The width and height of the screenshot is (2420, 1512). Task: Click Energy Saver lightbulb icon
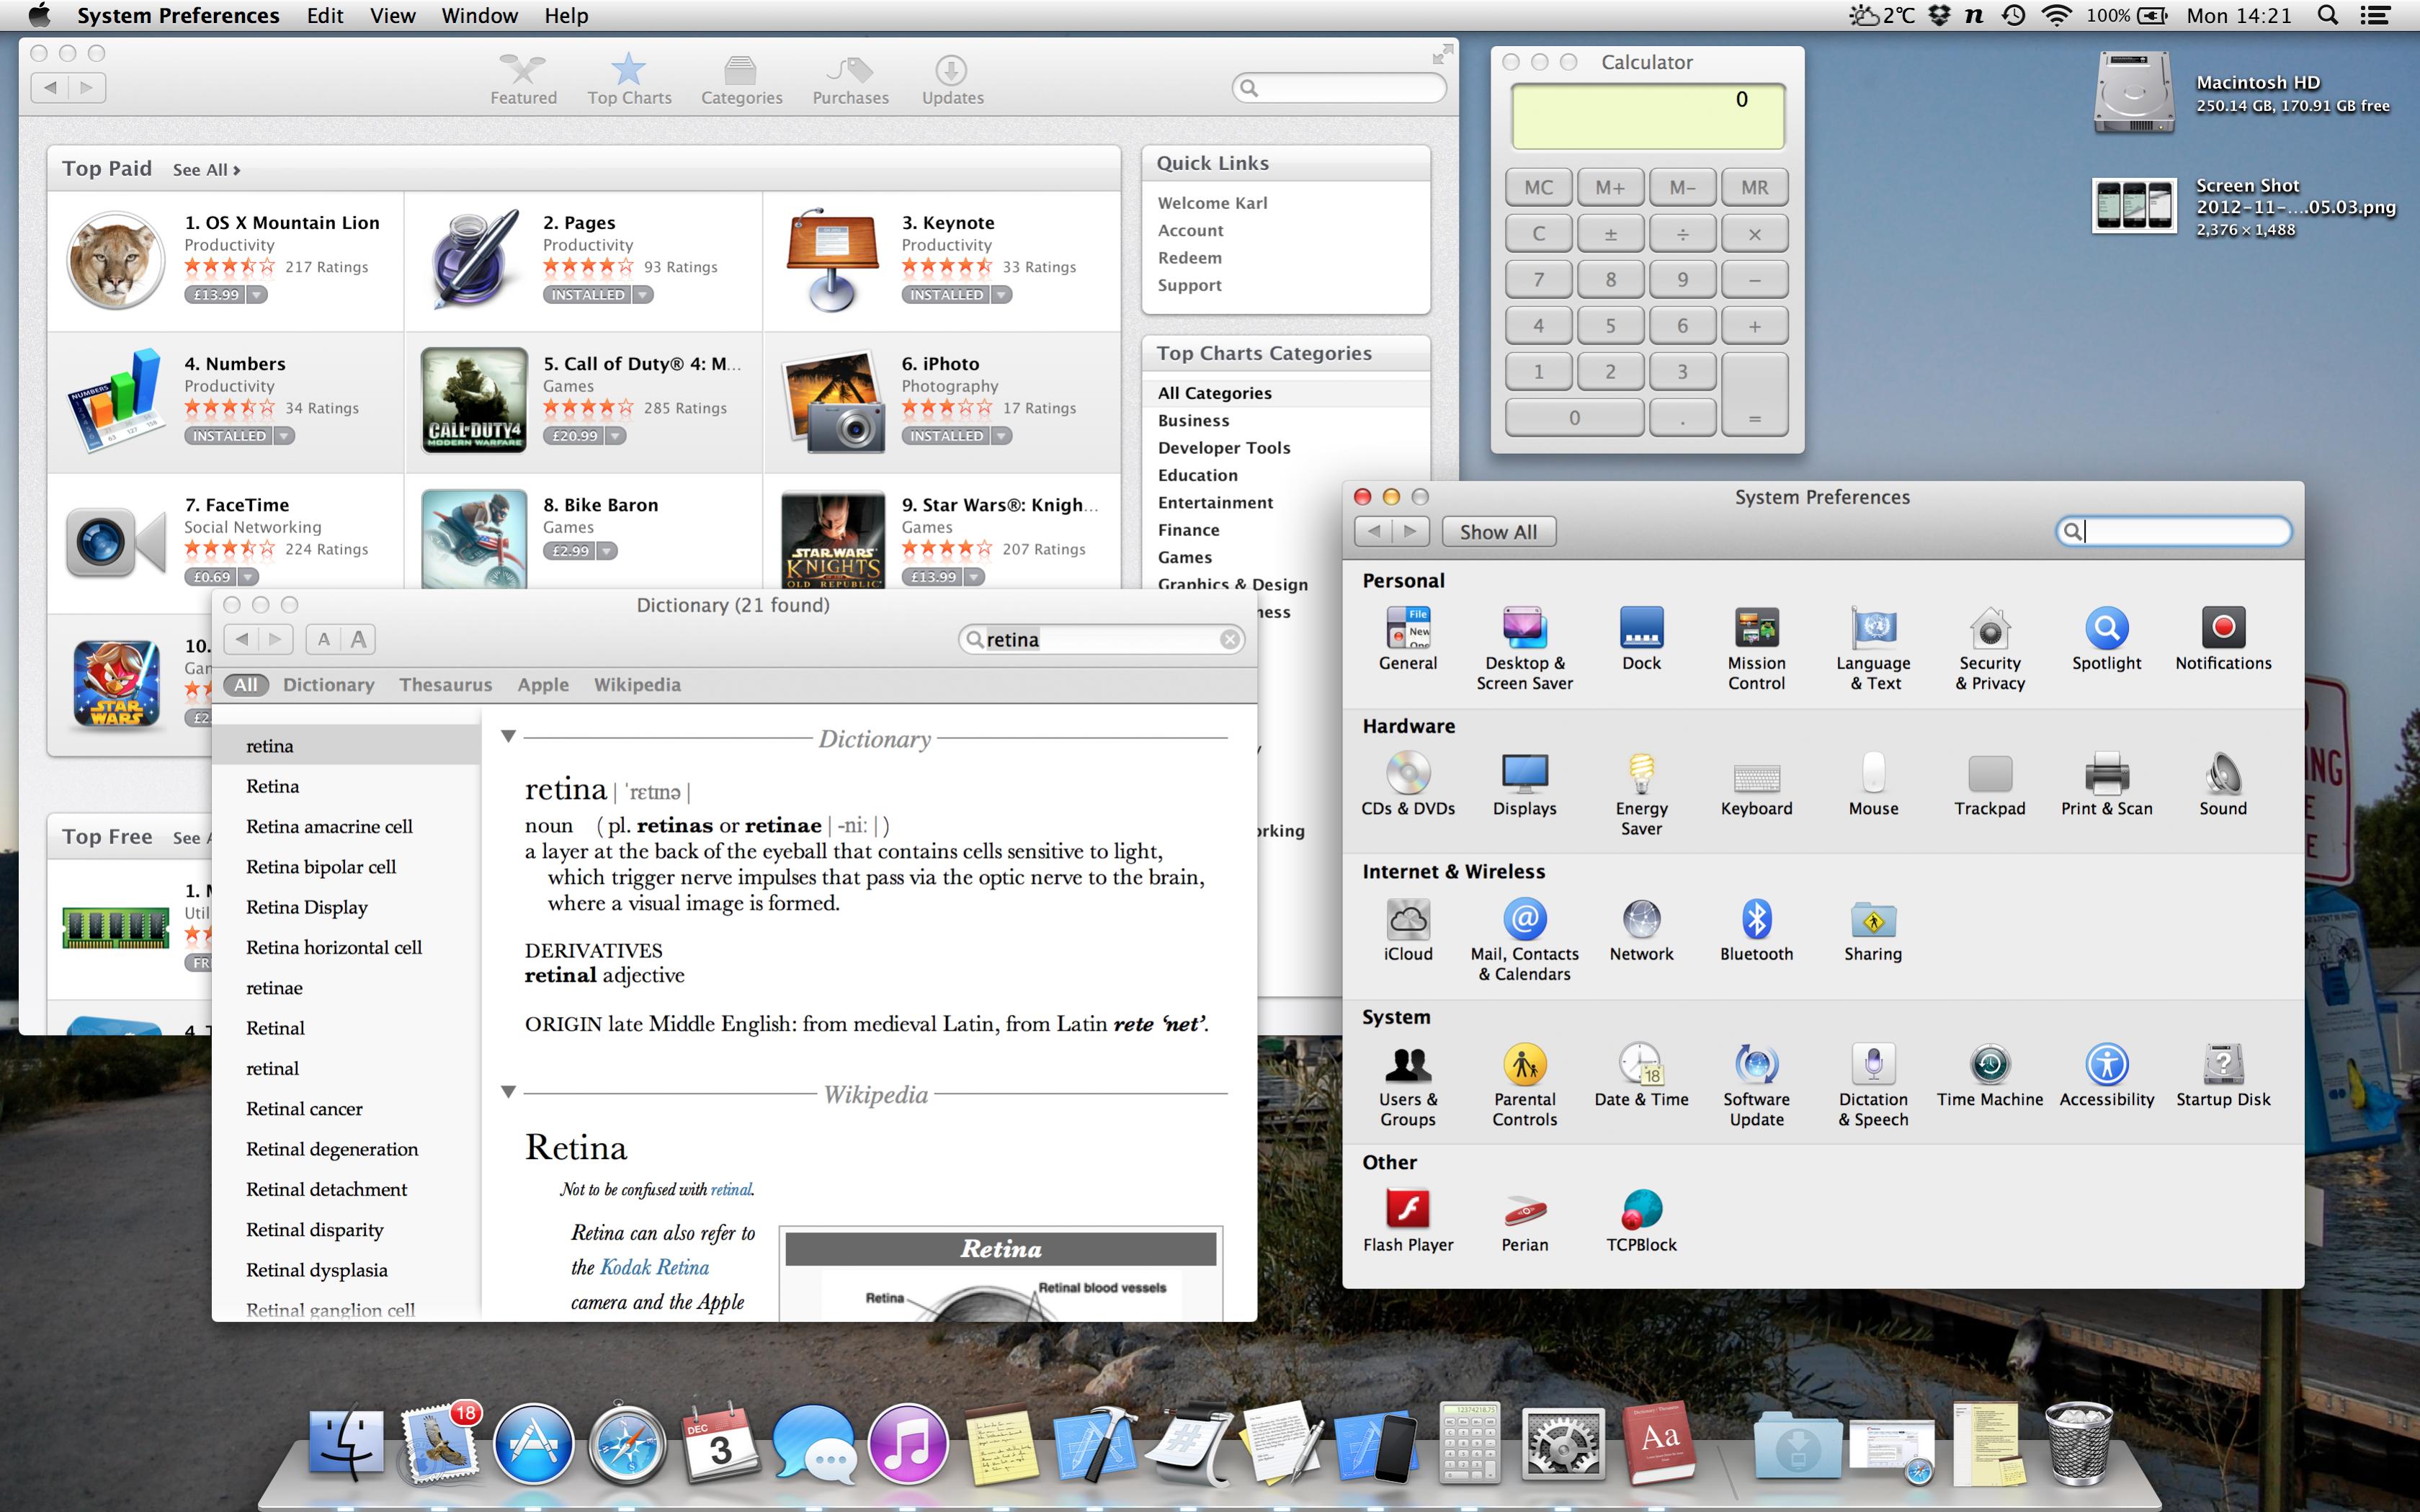(1641, 774)
